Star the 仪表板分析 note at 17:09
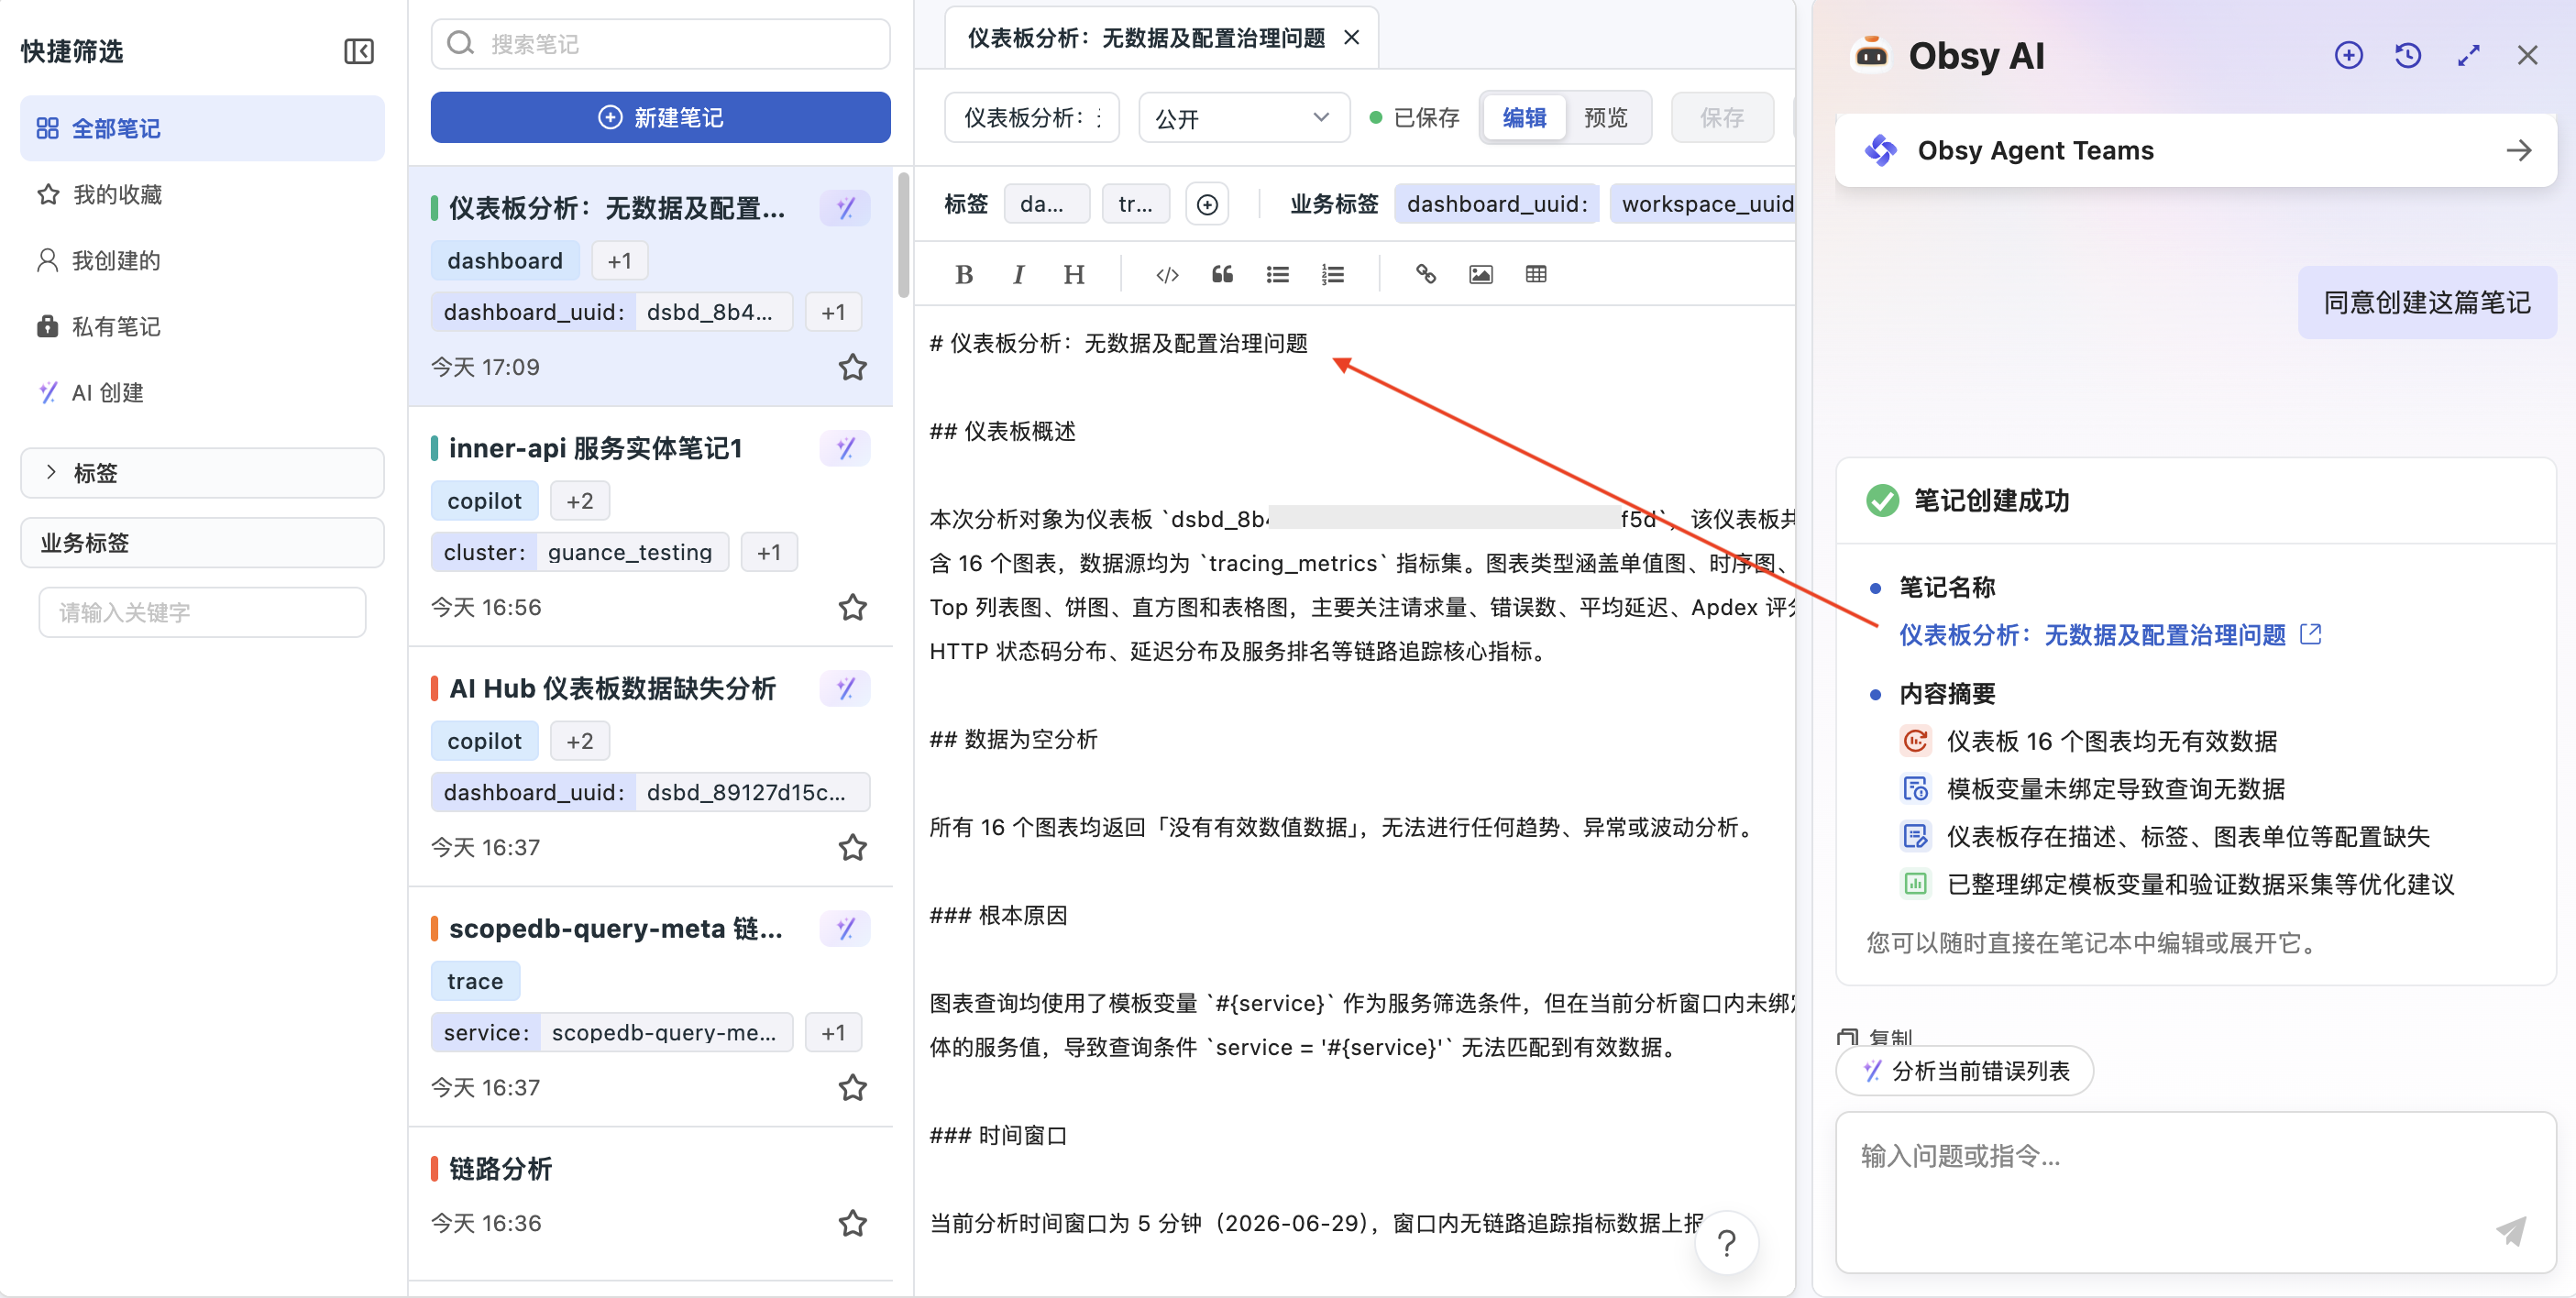 click(x=852, y=367)
